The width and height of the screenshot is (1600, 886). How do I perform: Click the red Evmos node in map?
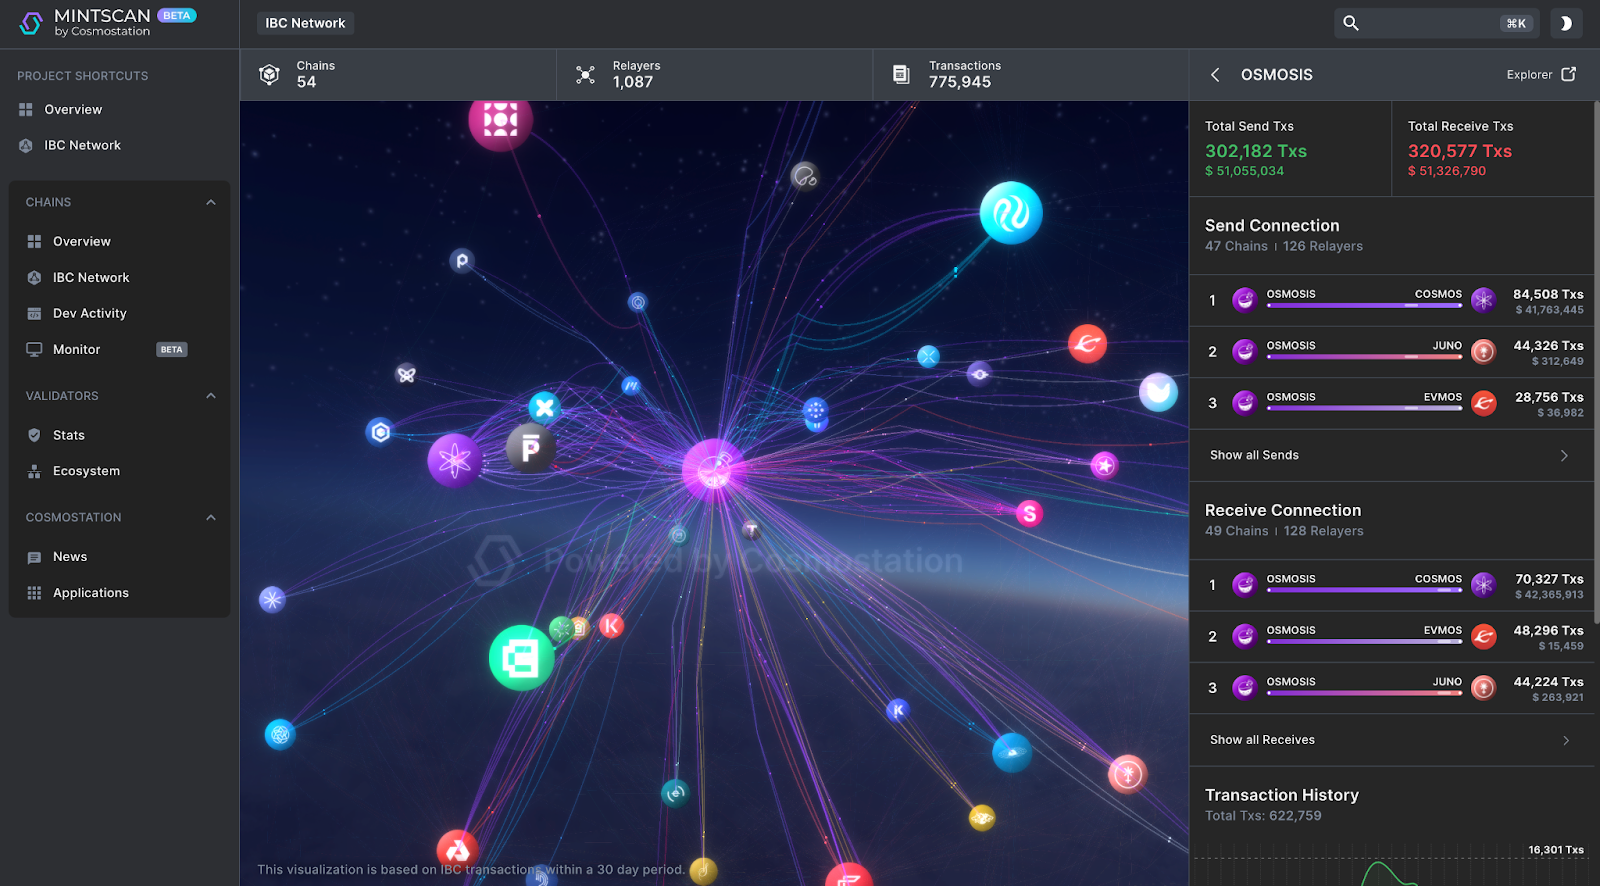pos(1087,344)
